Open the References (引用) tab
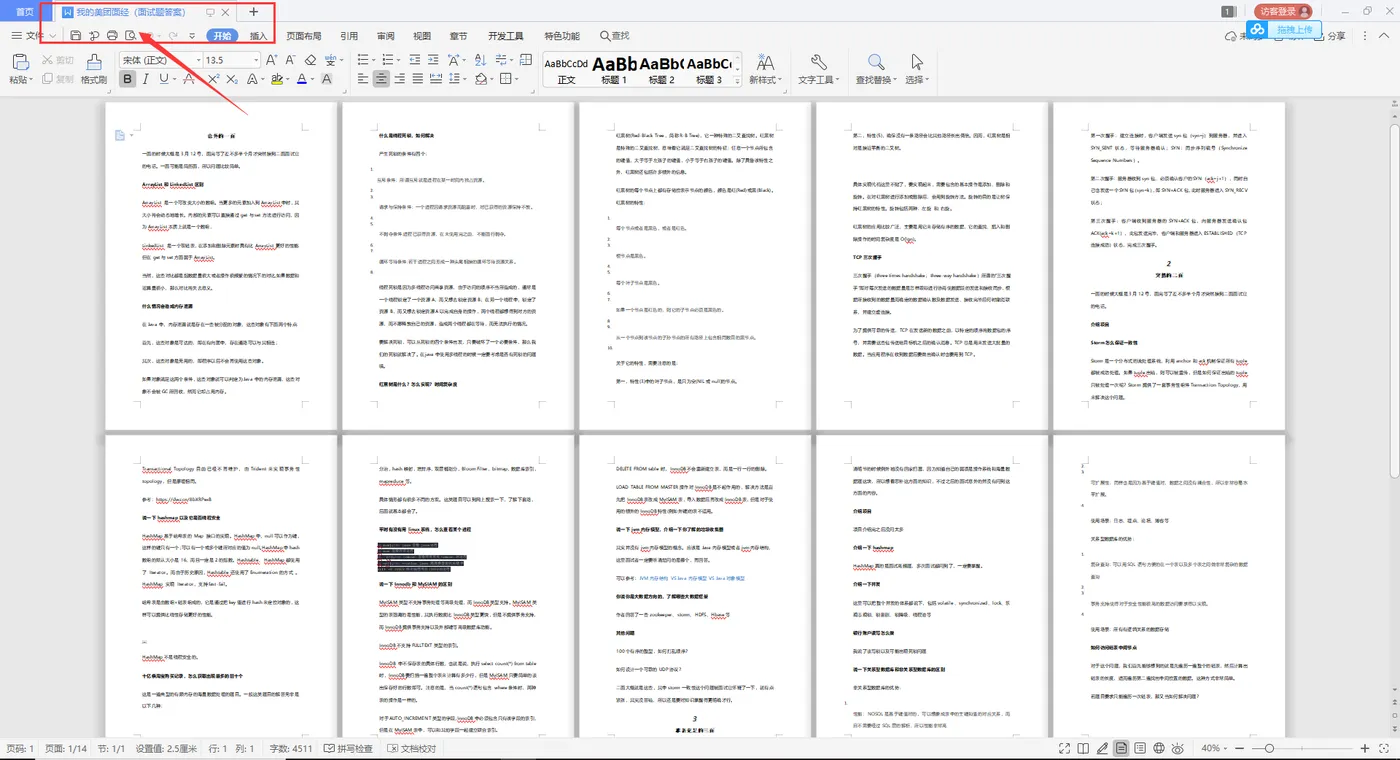Screen dimensions: 1400x760 coord(349,36)
